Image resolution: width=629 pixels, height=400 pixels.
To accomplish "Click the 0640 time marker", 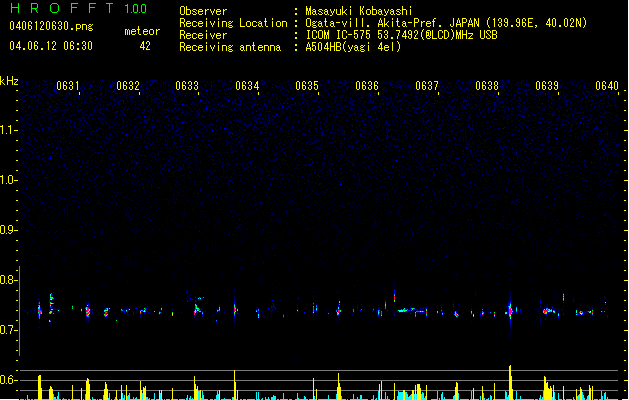I will point(607,86).
